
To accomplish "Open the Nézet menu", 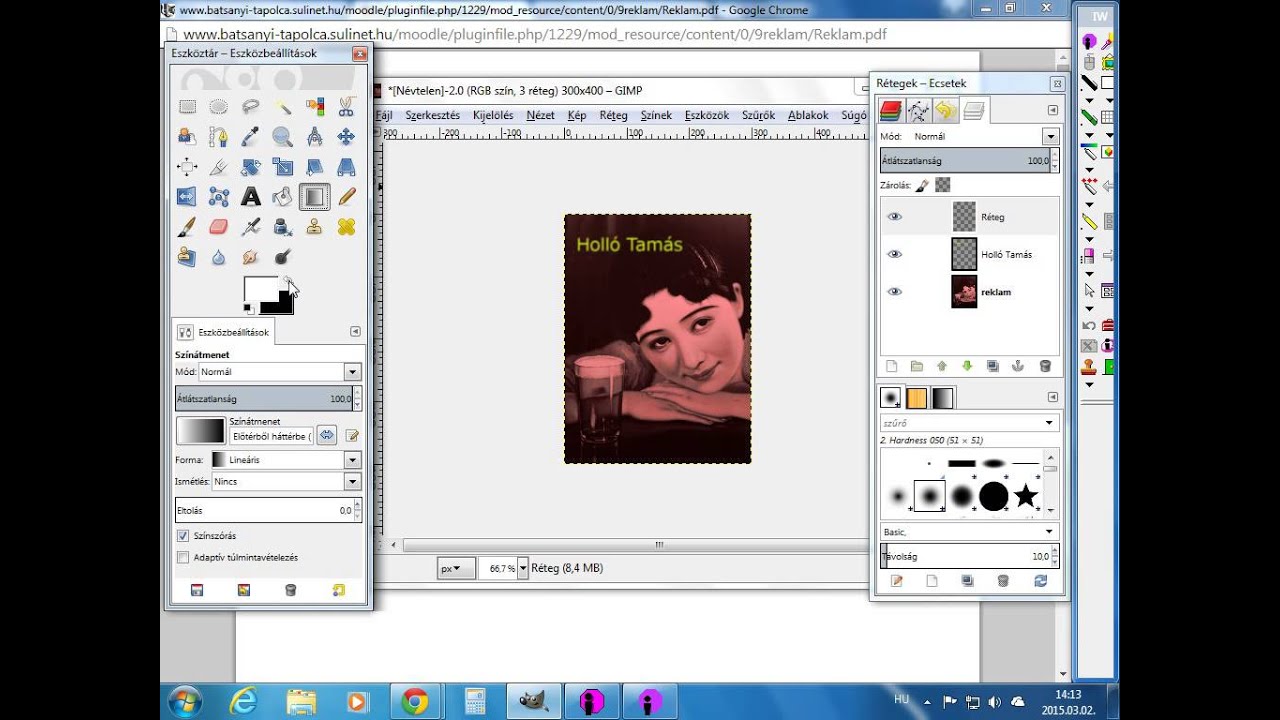I will point(540,115).
